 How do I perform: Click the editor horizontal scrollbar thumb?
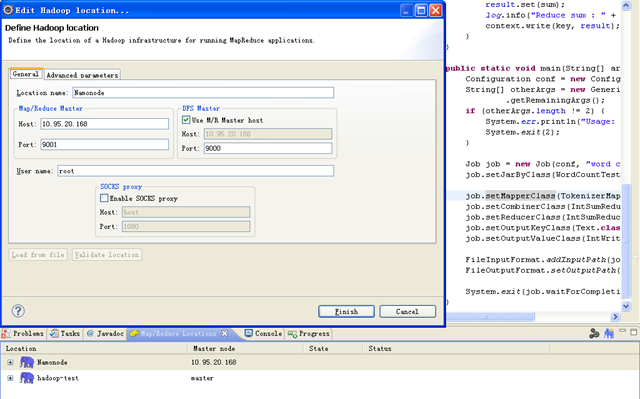tap(490, 317)
